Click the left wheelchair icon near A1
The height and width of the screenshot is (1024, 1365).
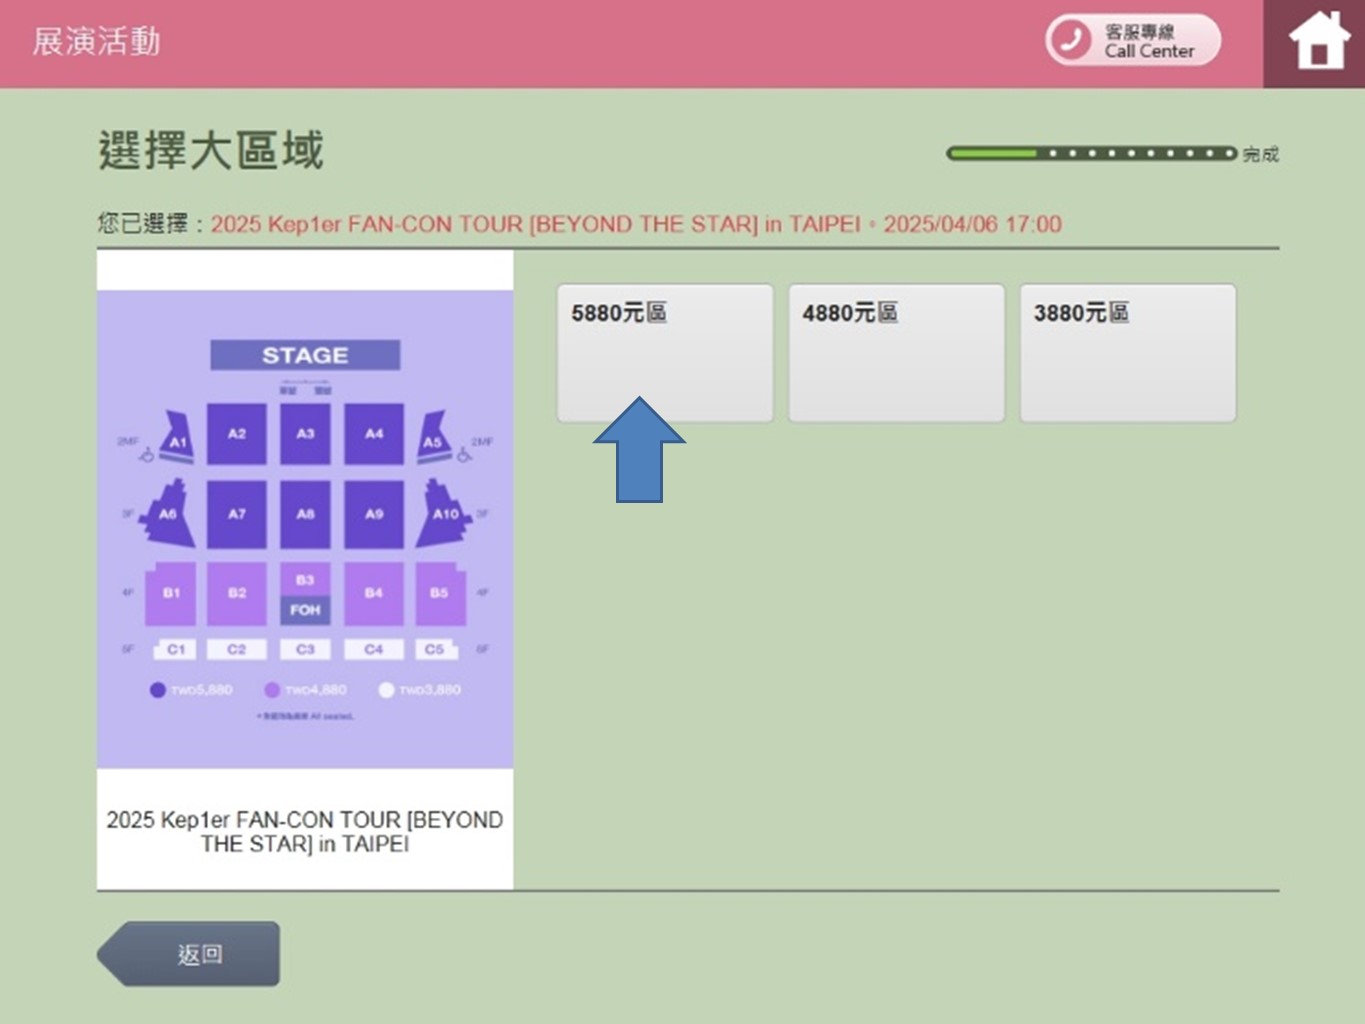pyautogui.click(x=147, y=455)
